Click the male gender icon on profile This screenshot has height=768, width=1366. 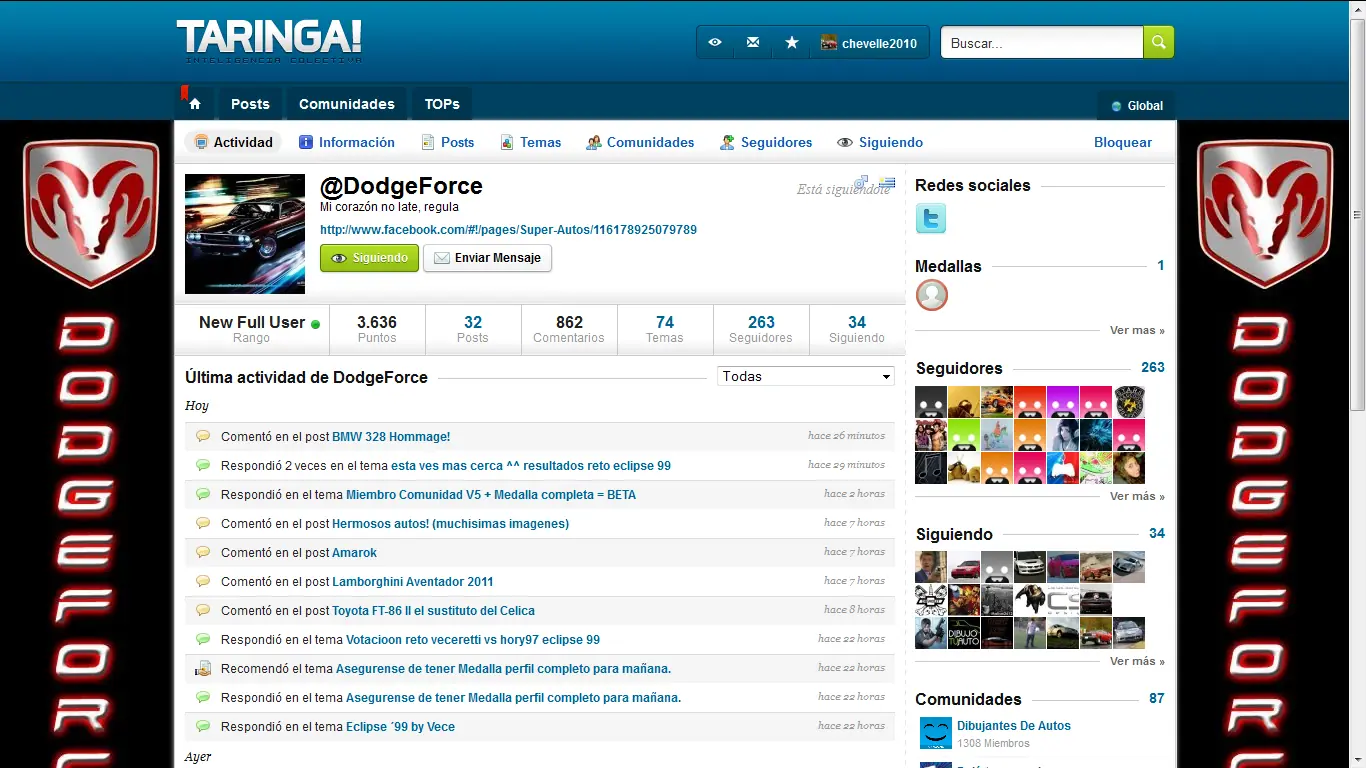click(861, 182)
